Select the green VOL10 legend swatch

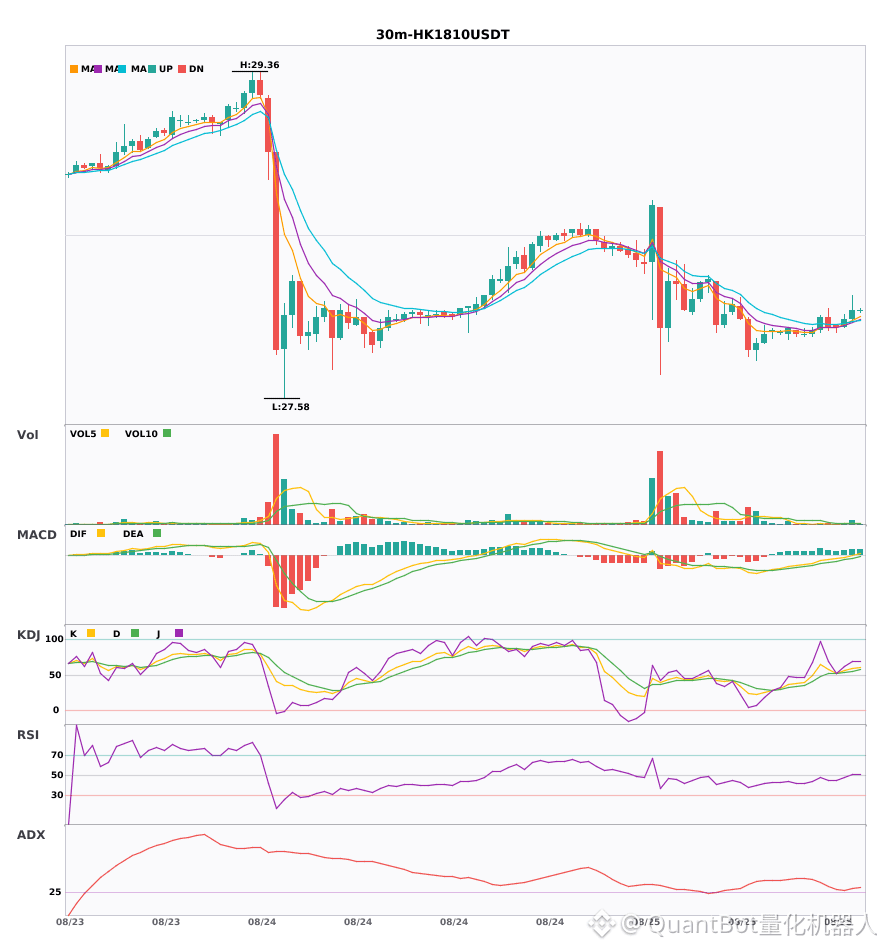click(167, 433)
